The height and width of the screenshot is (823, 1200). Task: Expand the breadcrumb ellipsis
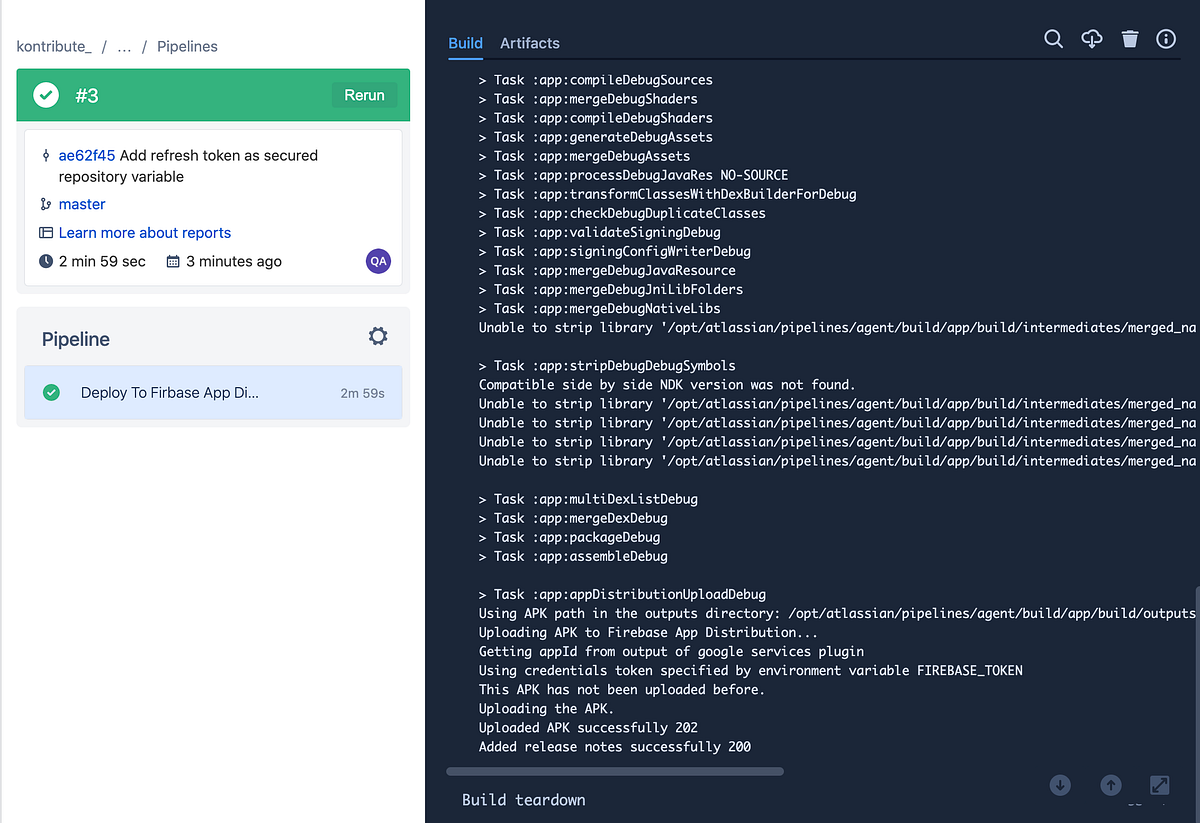click(123, 46)
